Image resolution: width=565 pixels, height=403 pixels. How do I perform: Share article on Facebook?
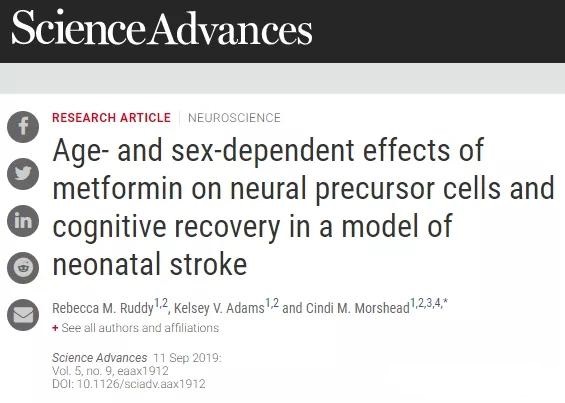pyautogui.click(x=23, y=127)
